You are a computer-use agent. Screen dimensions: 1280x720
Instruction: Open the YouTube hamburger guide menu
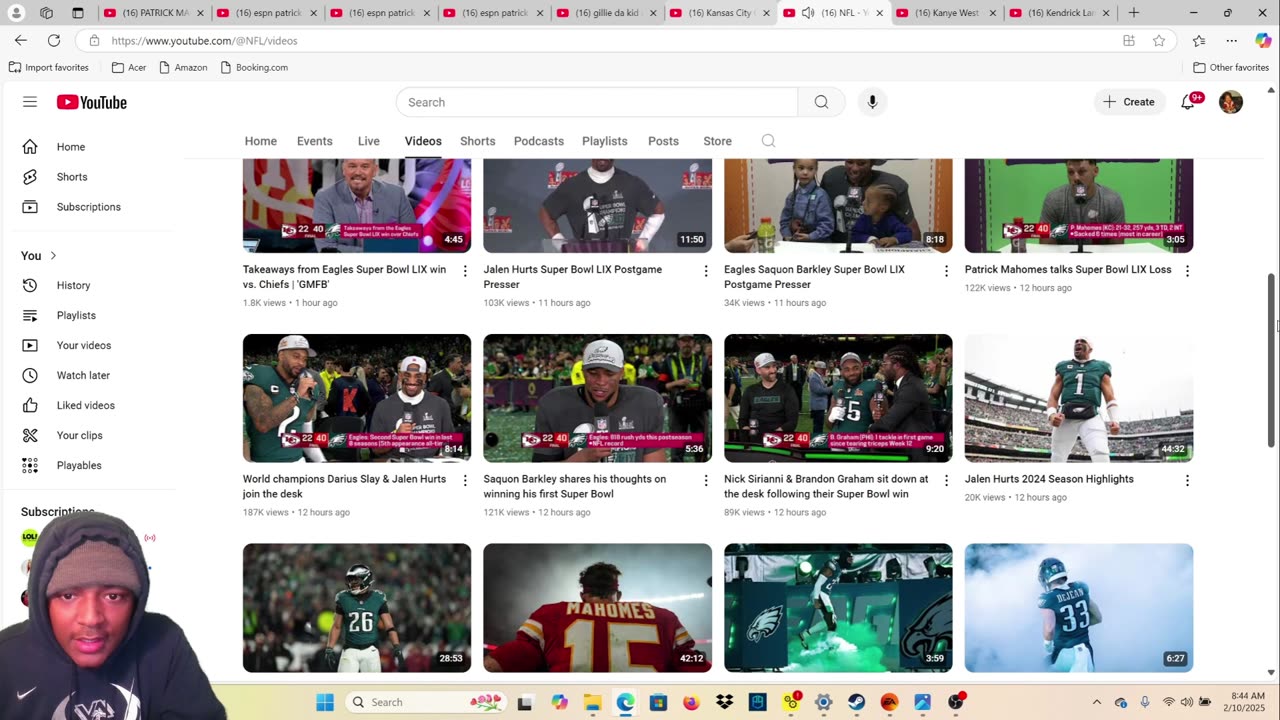pyautogui.click(x=30, y=102)
